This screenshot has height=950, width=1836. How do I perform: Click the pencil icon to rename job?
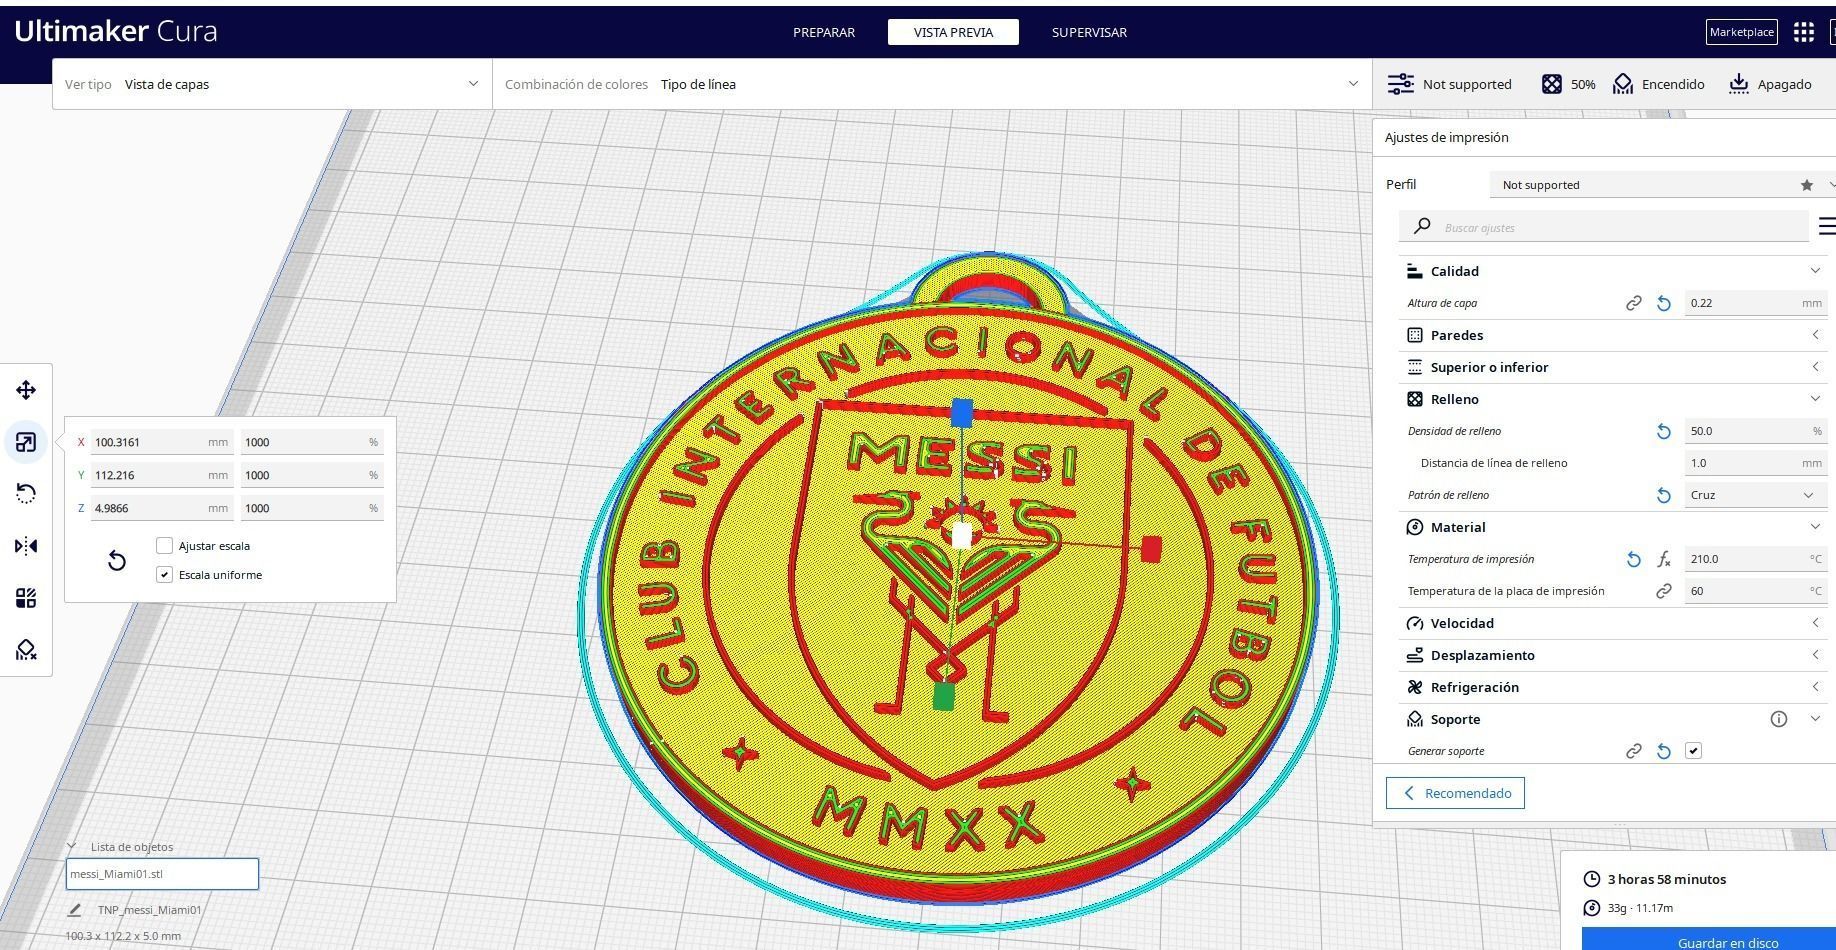(74, 910)
